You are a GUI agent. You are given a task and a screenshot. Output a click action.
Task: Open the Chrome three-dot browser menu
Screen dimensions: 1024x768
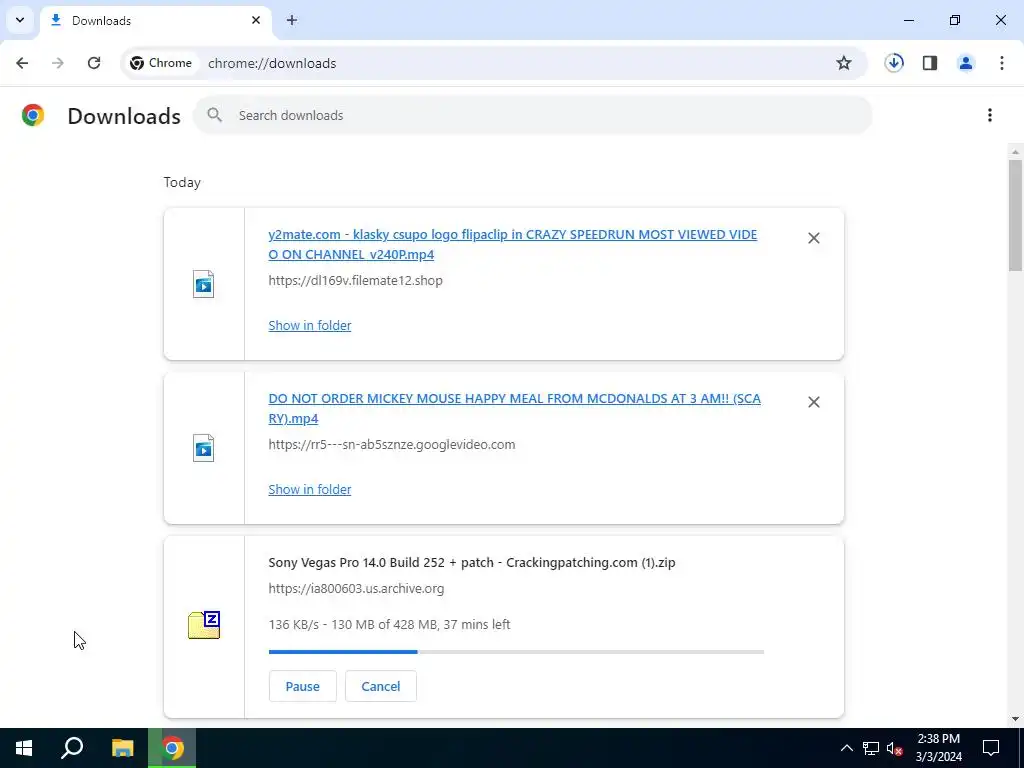pos(1002,63)
